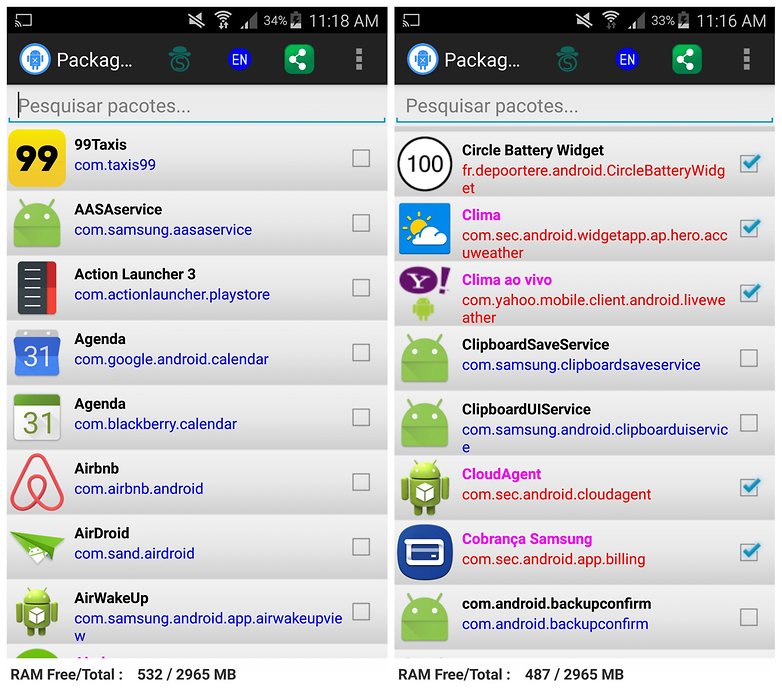Check the 99Taxis checkbox
This screenshot has height=696, width=782.
click(361, 158)
